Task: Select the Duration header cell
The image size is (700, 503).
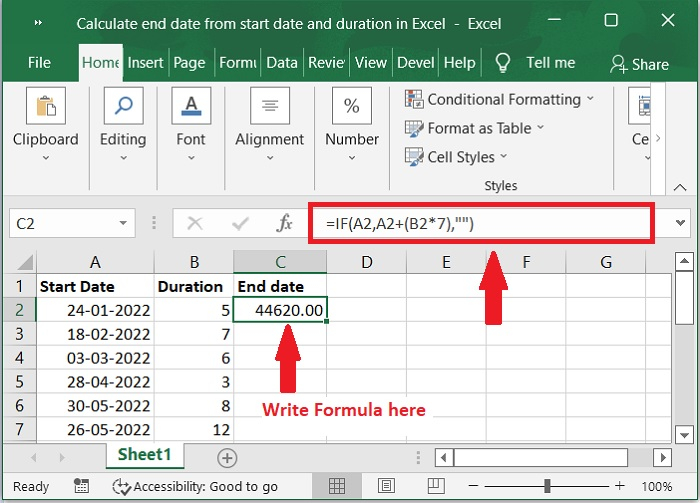Action: [x=194, y=286]
